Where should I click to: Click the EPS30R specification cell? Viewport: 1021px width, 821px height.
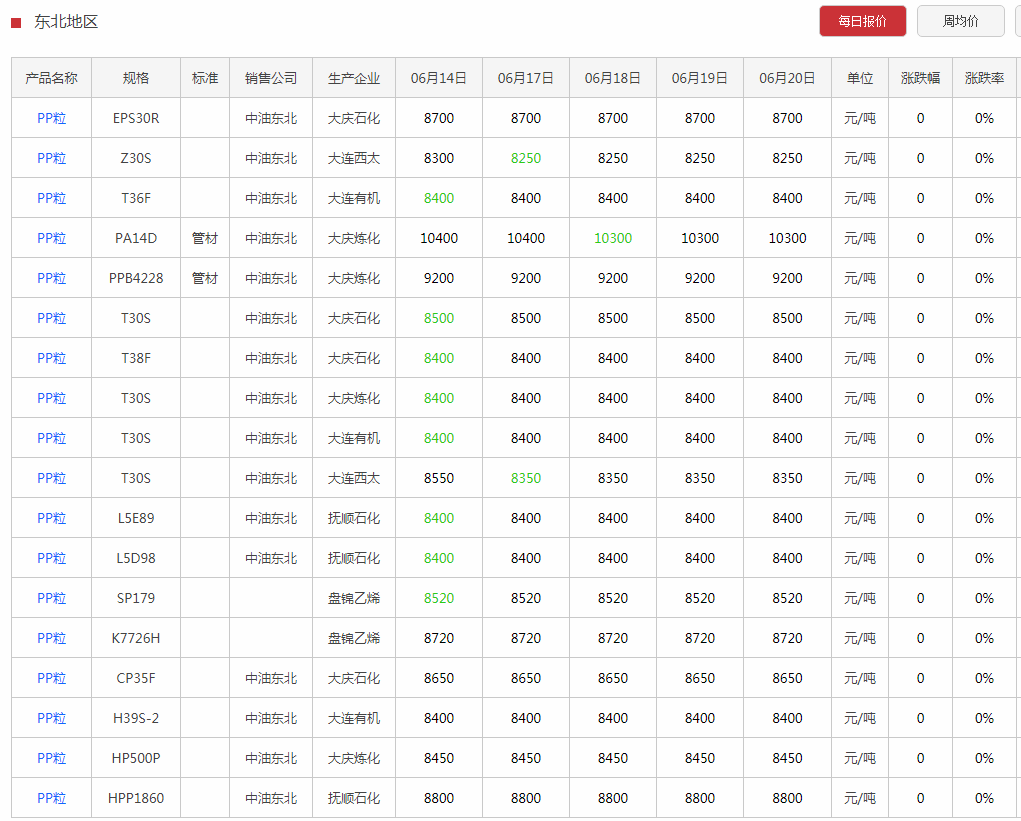pos(136,118)
